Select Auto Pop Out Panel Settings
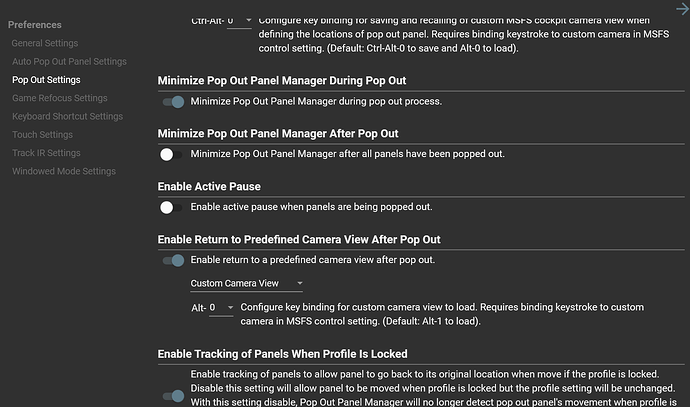The width and height of the screenshot is (690, 407). 69,61
